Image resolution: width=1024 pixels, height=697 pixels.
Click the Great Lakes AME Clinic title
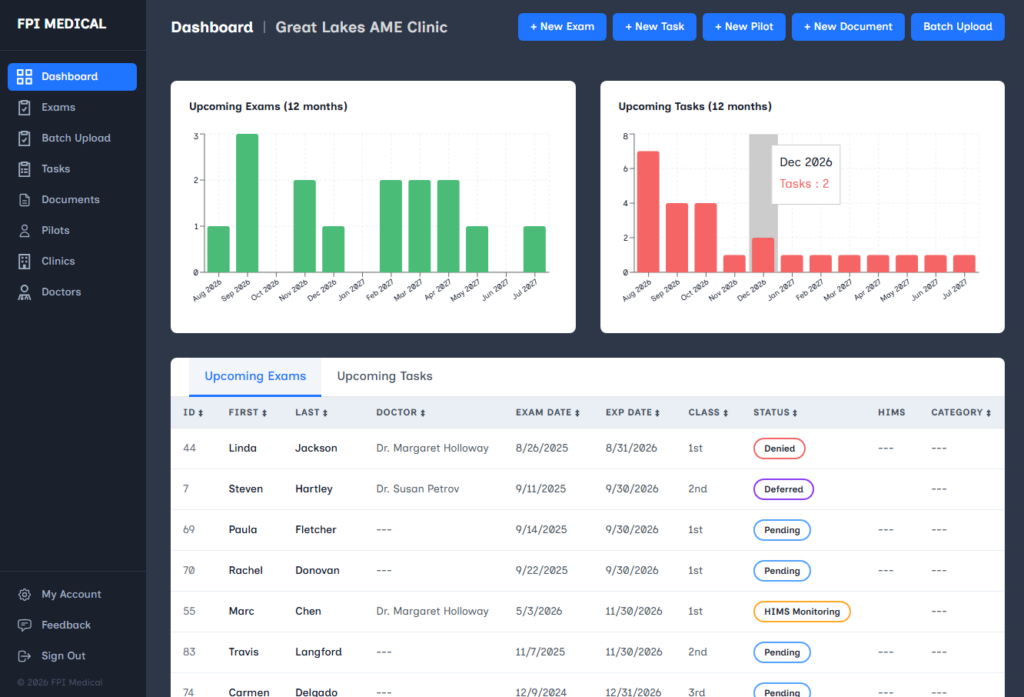(361, 27)
